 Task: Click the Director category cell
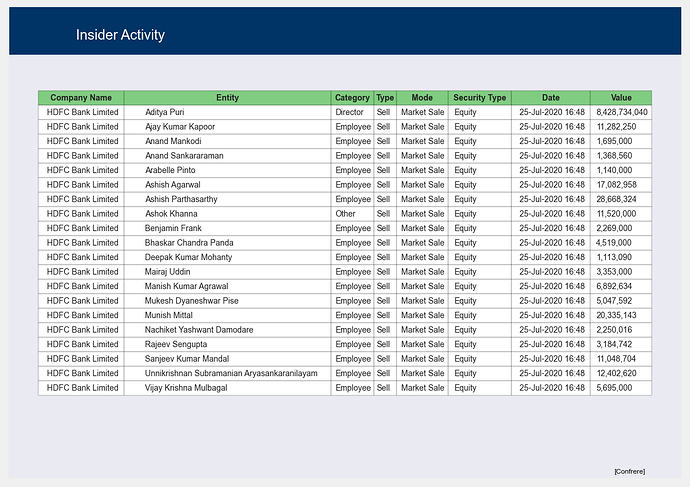tap(352, 112)
